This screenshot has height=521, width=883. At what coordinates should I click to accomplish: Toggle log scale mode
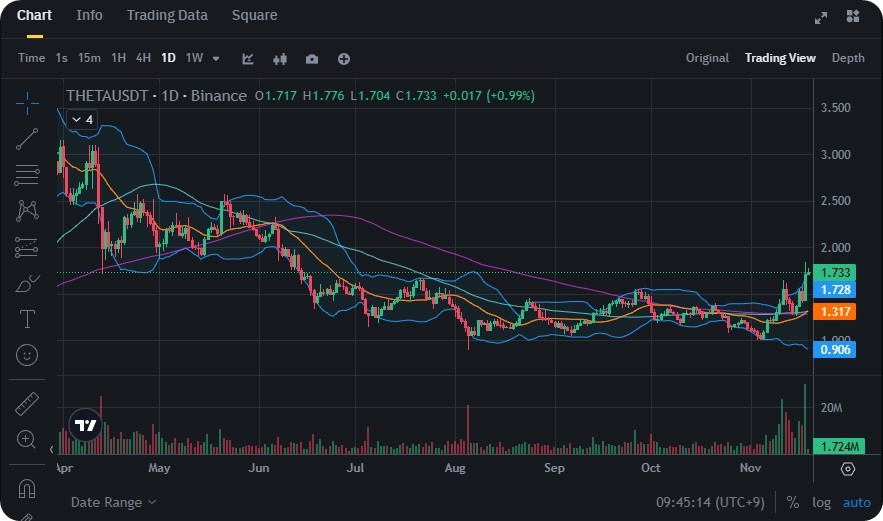coord(822,502)
